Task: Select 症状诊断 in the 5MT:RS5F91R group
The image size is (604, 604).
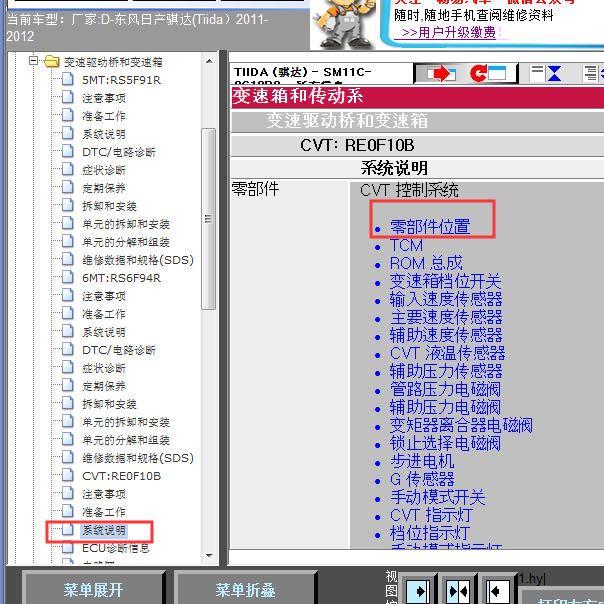Action: pyautogui.click(x=104, y=170)
